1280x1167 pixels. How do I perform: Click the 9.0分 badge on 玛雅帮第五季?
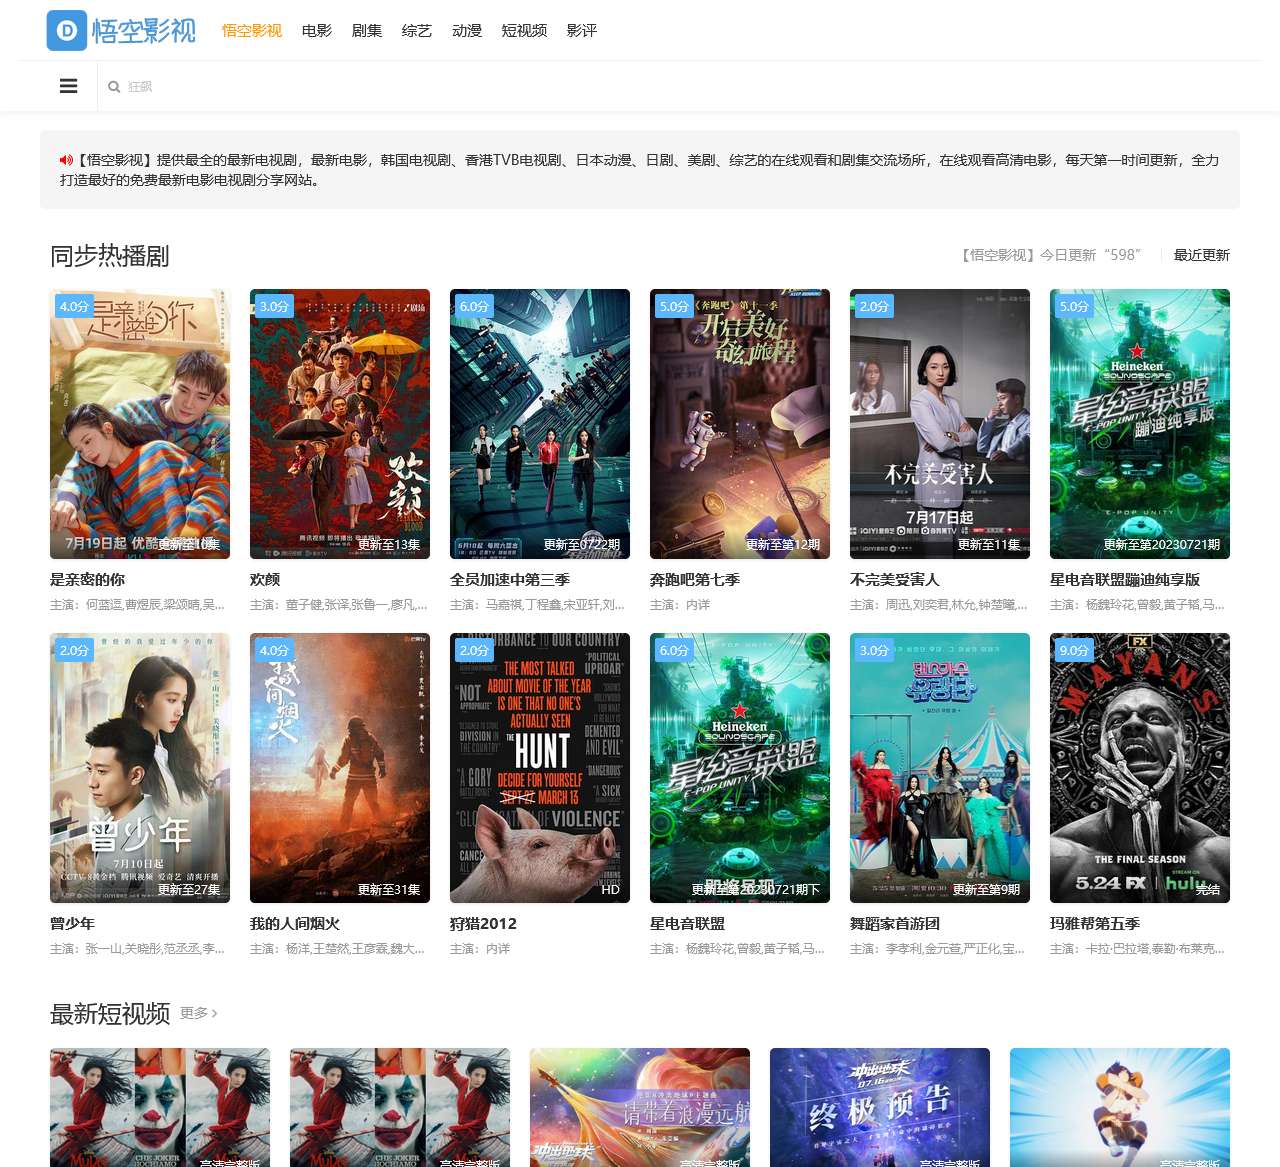pos(1073,650)
